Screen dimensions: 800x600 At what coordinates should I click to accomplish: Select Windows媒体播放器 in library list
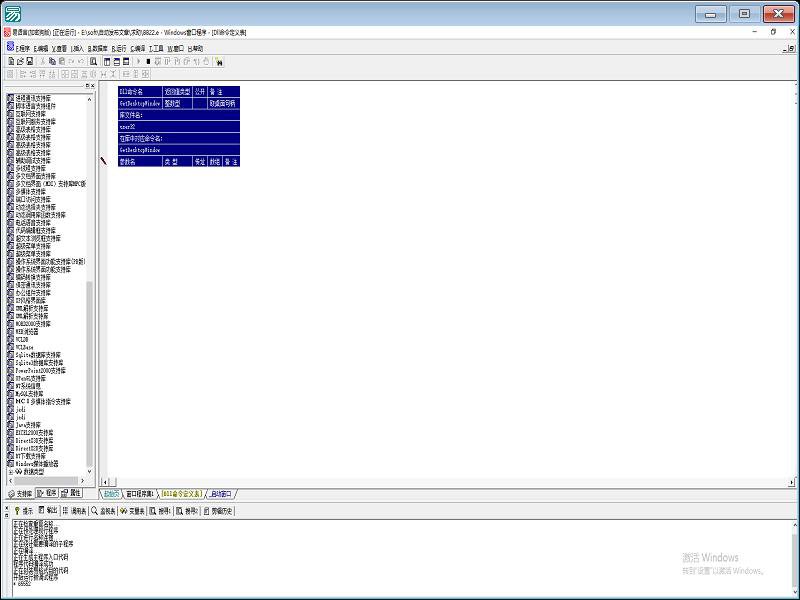click(37, 463)
